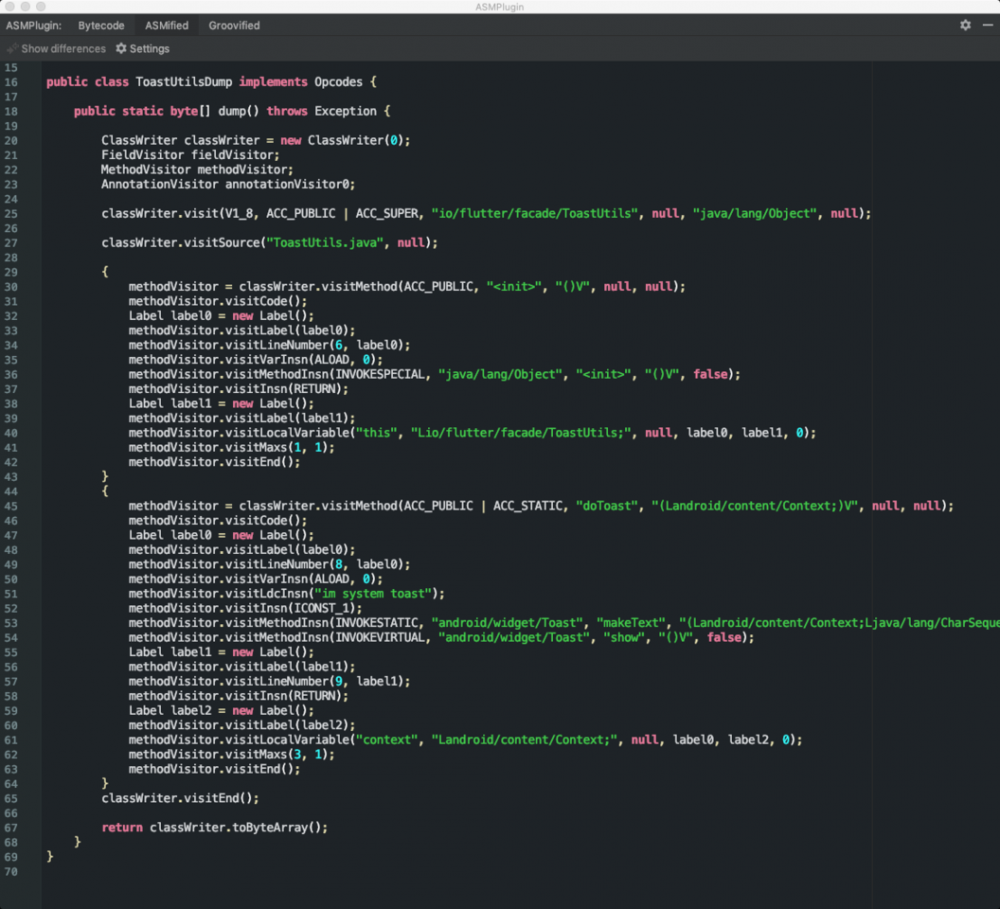
Task: Click string "im system toast"
Action: [x=373, y=594]
